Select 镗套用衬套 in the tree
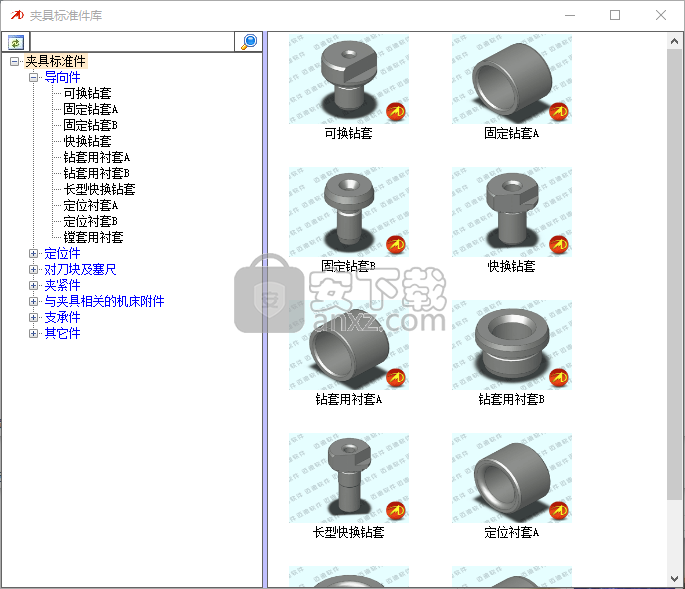 click(93, 237)
